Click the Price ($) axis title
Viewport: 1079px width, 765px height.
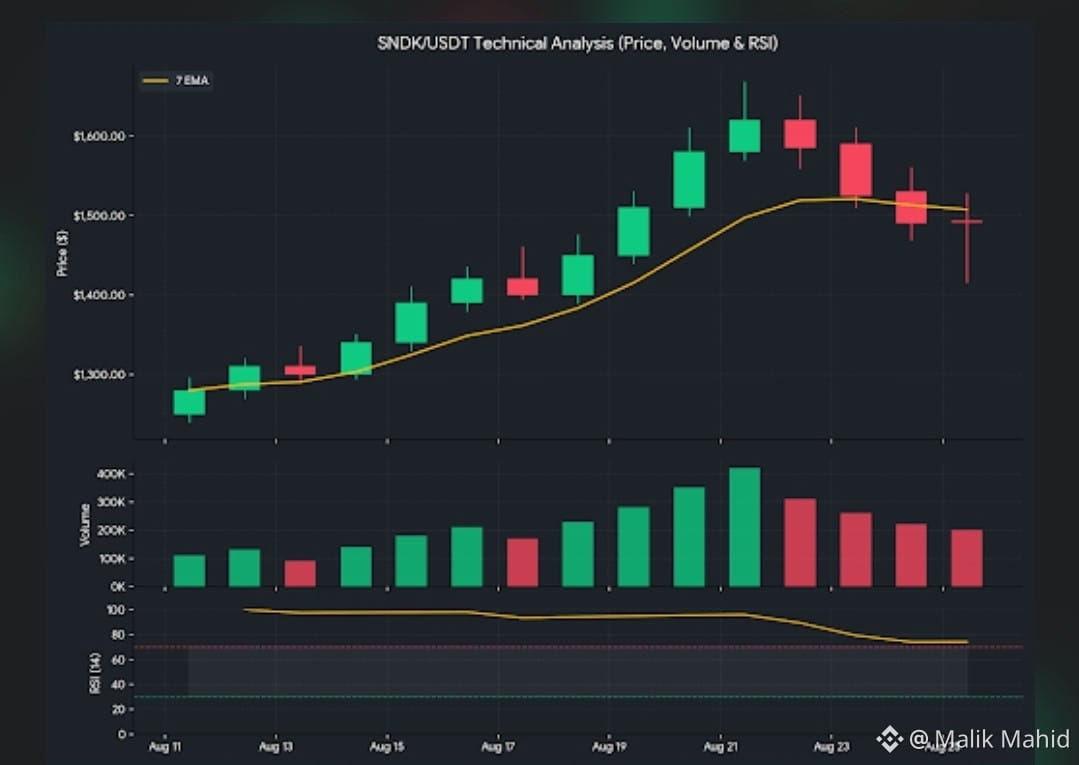tap(62, 253)
